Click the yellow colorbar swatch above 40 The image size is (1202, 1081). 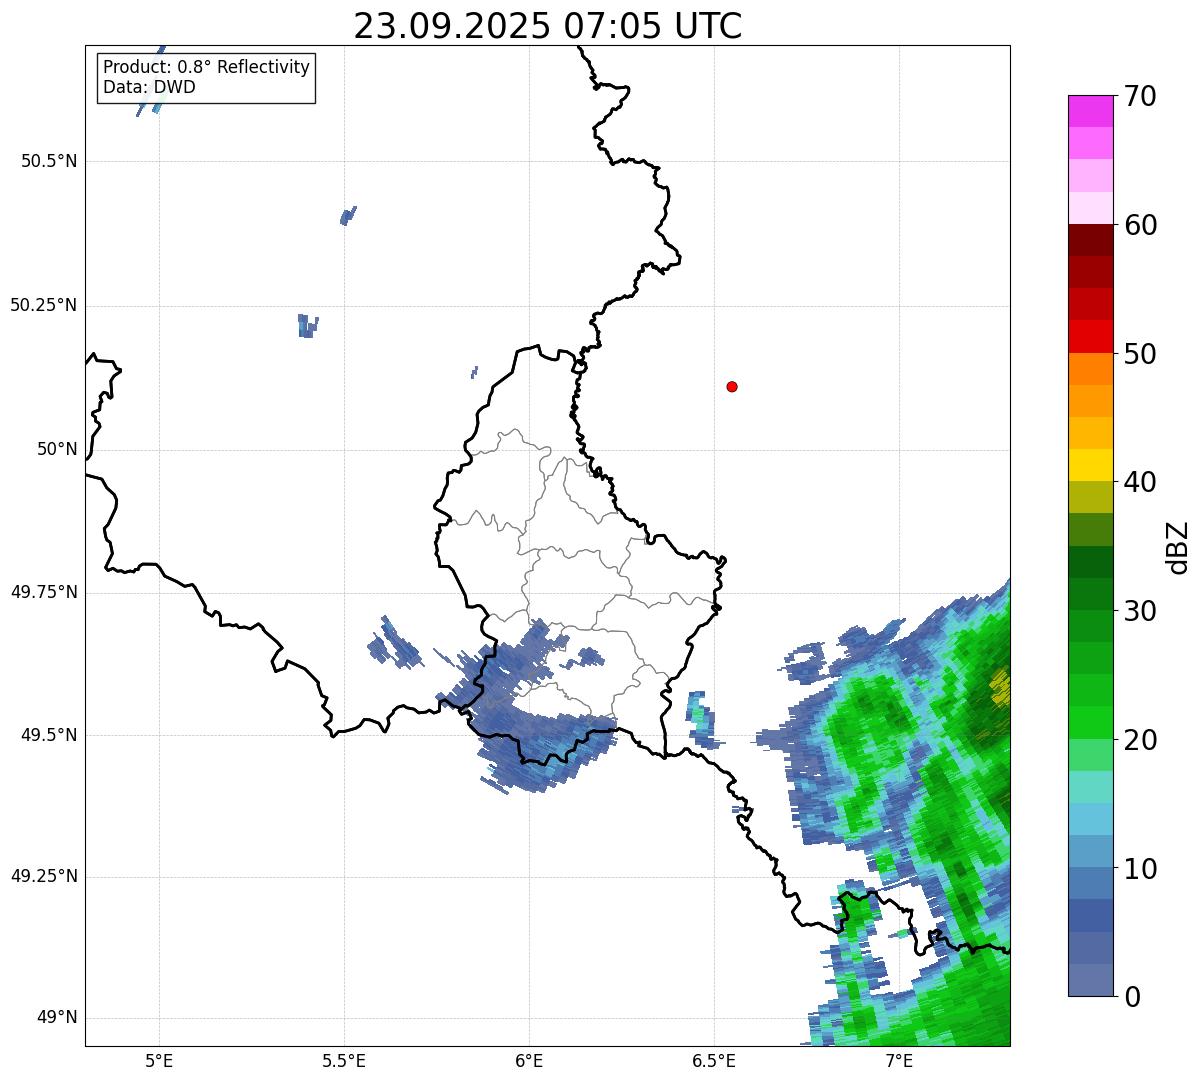coord(1090,465)
